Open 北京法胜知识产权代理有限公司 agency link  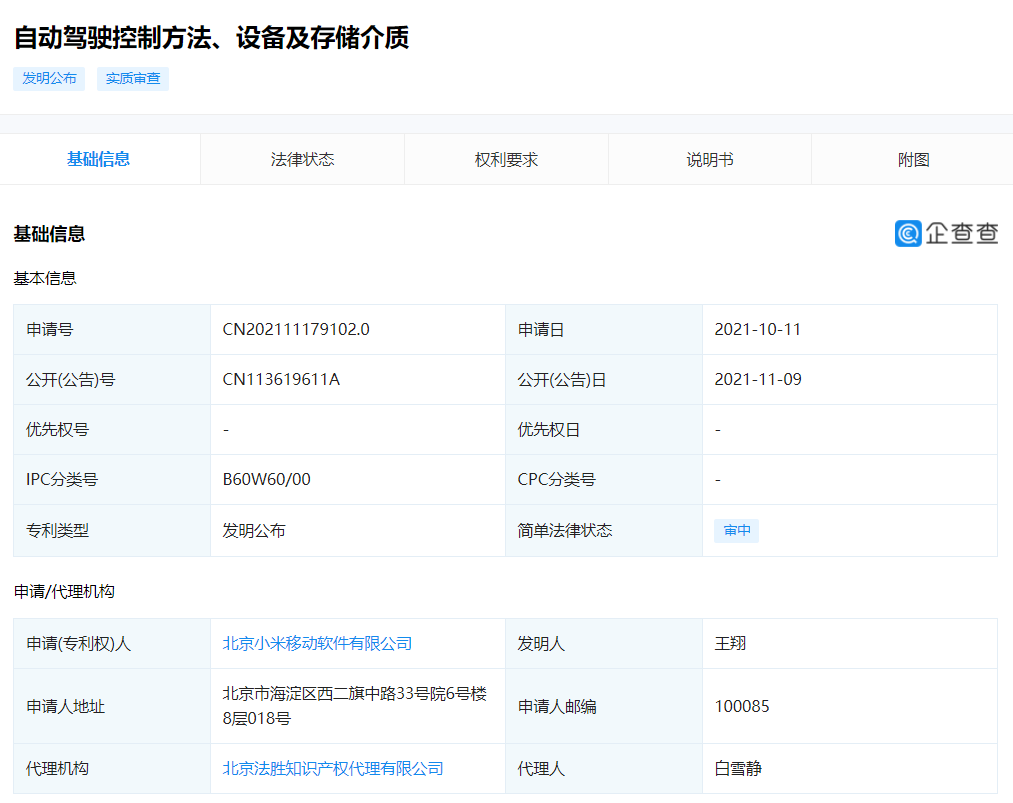coord(332,768)
